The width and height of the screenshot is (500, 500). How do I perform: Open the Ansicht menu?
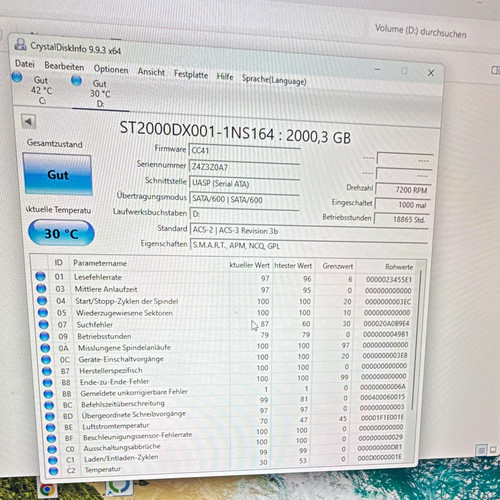coord(151,72)
